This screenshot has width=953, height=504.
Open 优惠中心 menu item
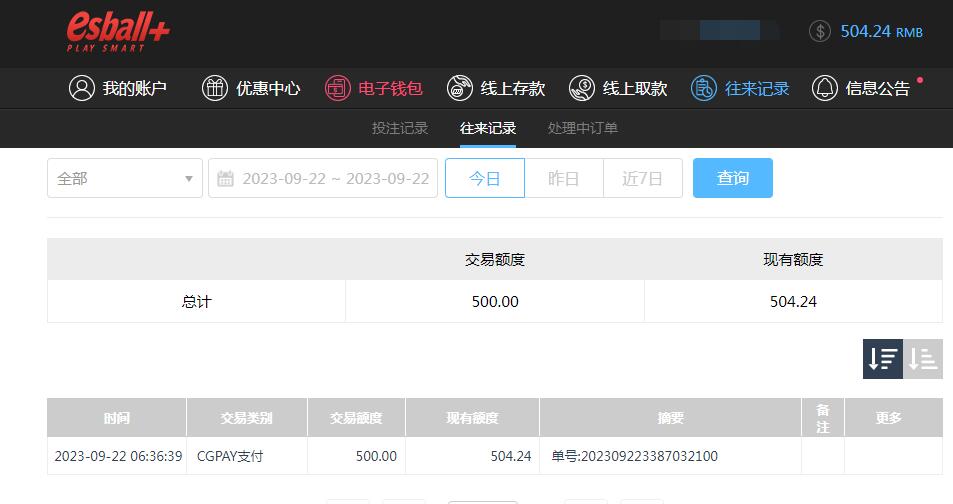click(251, 88)
